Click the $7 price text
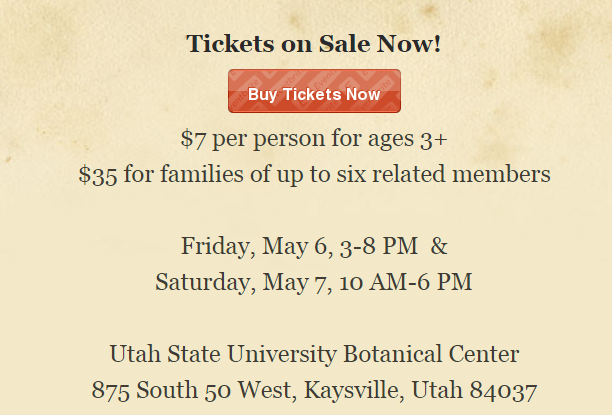Image resolution: width=612 pixels, height=415 pixels. coord(191,137)
